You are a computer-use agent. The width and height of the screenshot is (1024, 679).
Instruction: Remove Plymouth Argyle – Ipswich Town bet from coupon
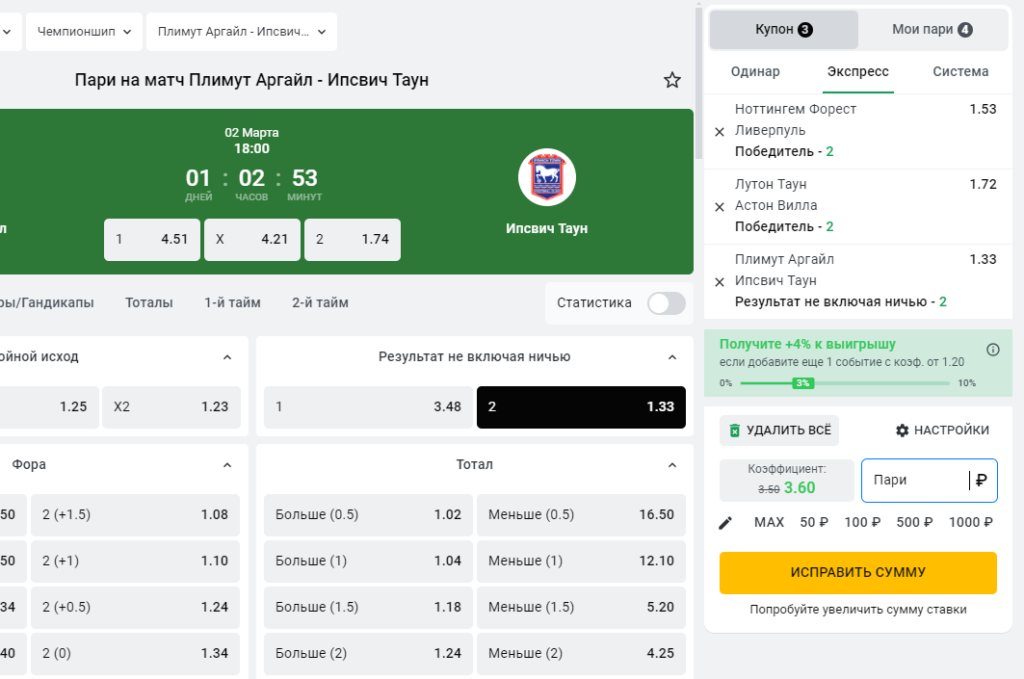click(720, 282)
